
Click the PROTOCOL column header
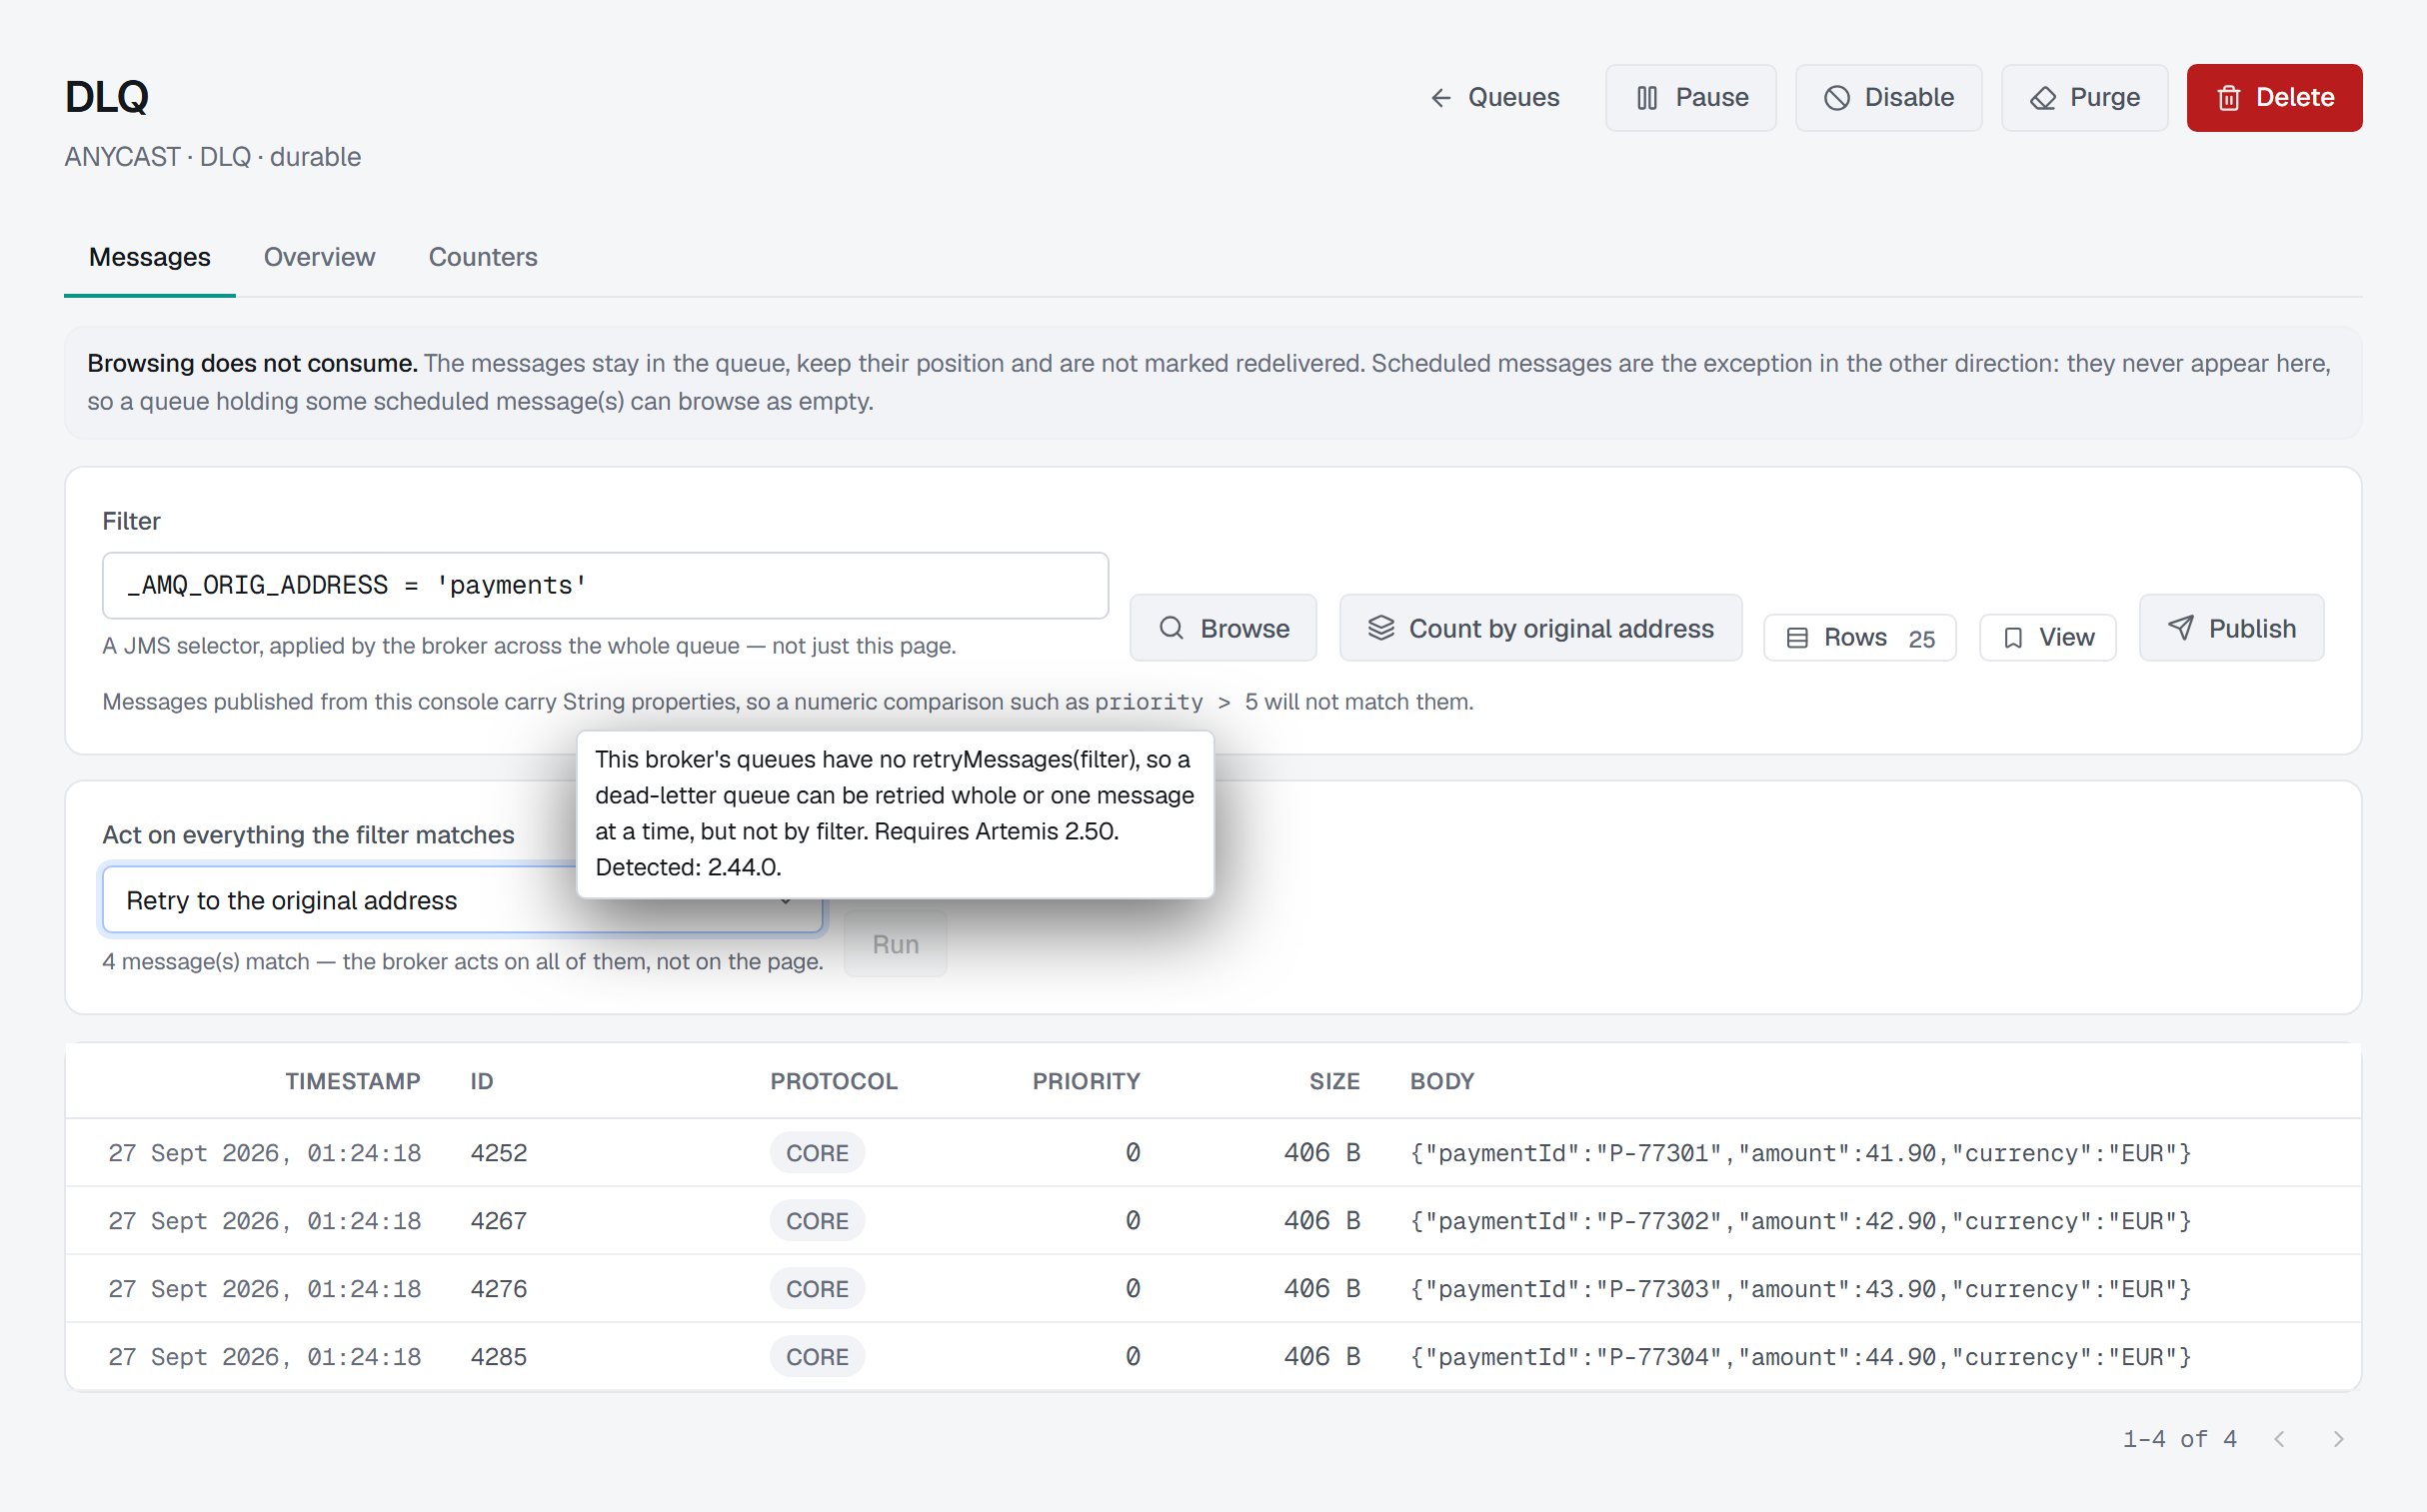pyautogui.click(x=833, y=1081)
